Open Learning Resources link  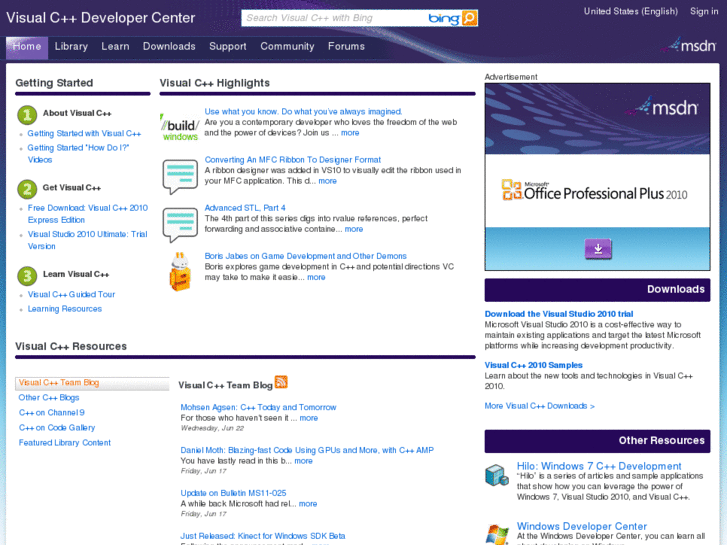pos(64,309)
